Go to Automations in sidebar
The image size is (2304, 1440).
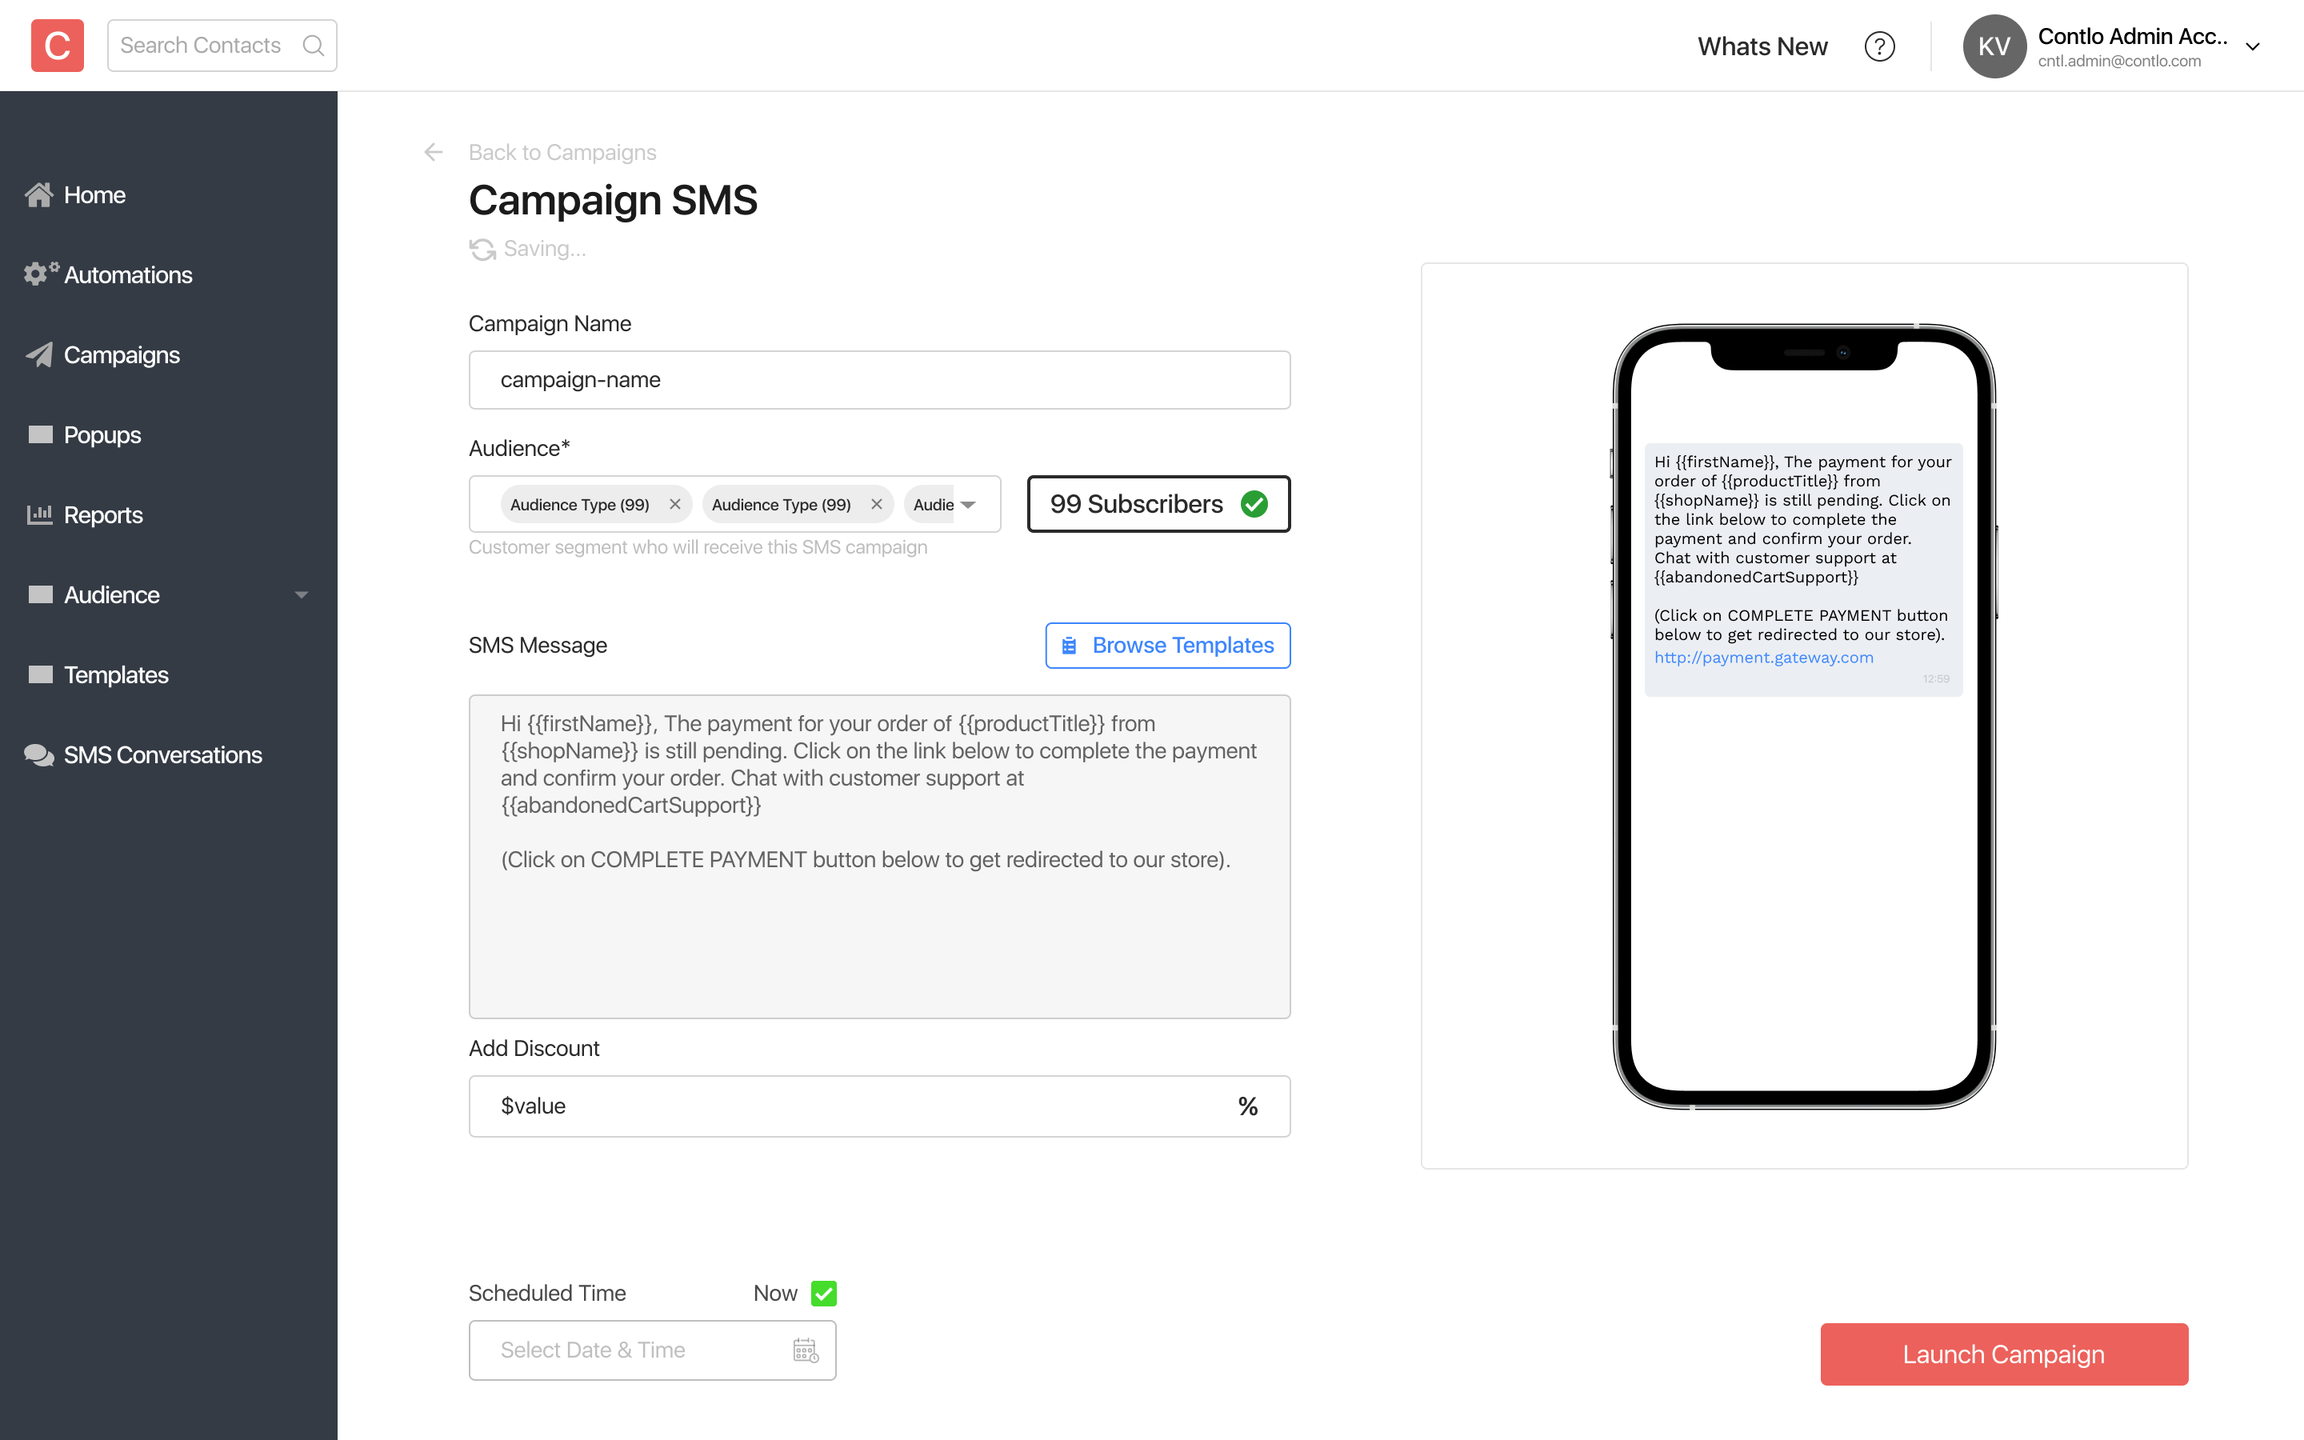pos(127,275)
